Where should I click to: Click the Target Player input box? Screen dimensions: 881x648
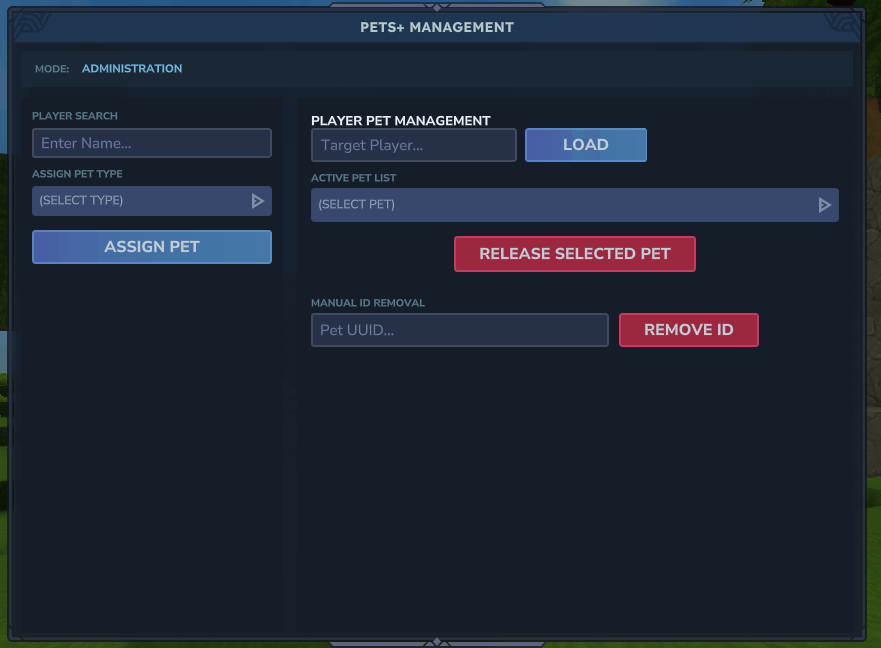[x=413, y=145]
